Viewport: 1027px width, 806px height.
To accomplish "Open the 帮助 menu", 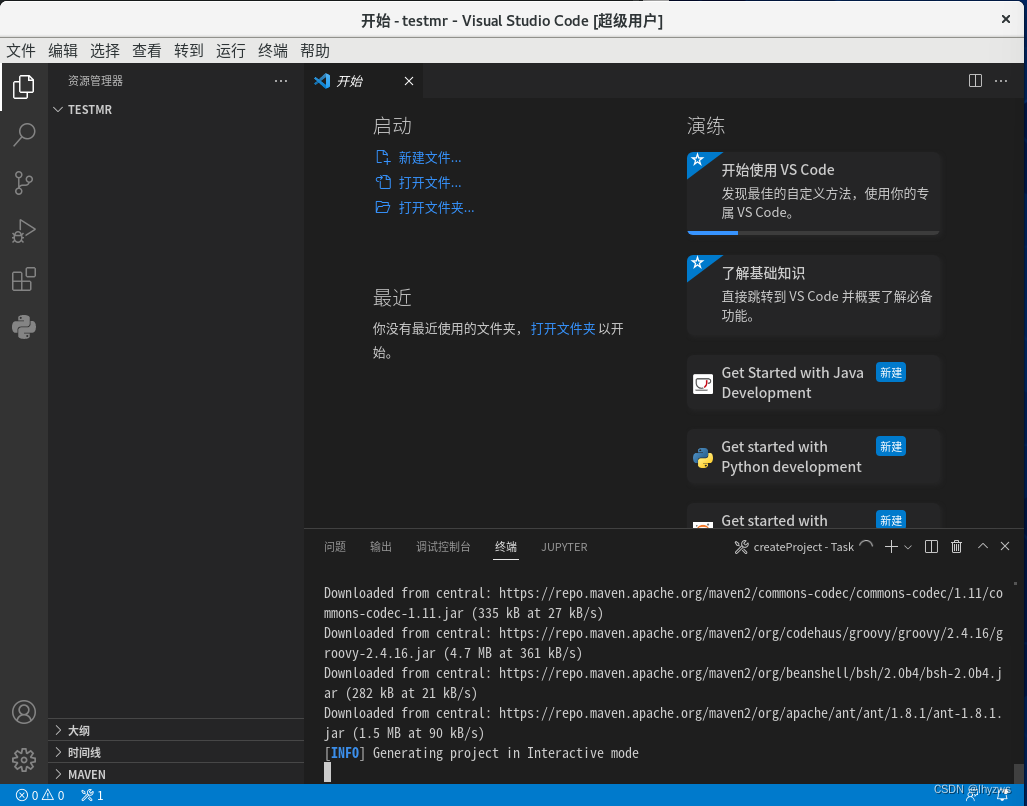I will tap(314, 50).
